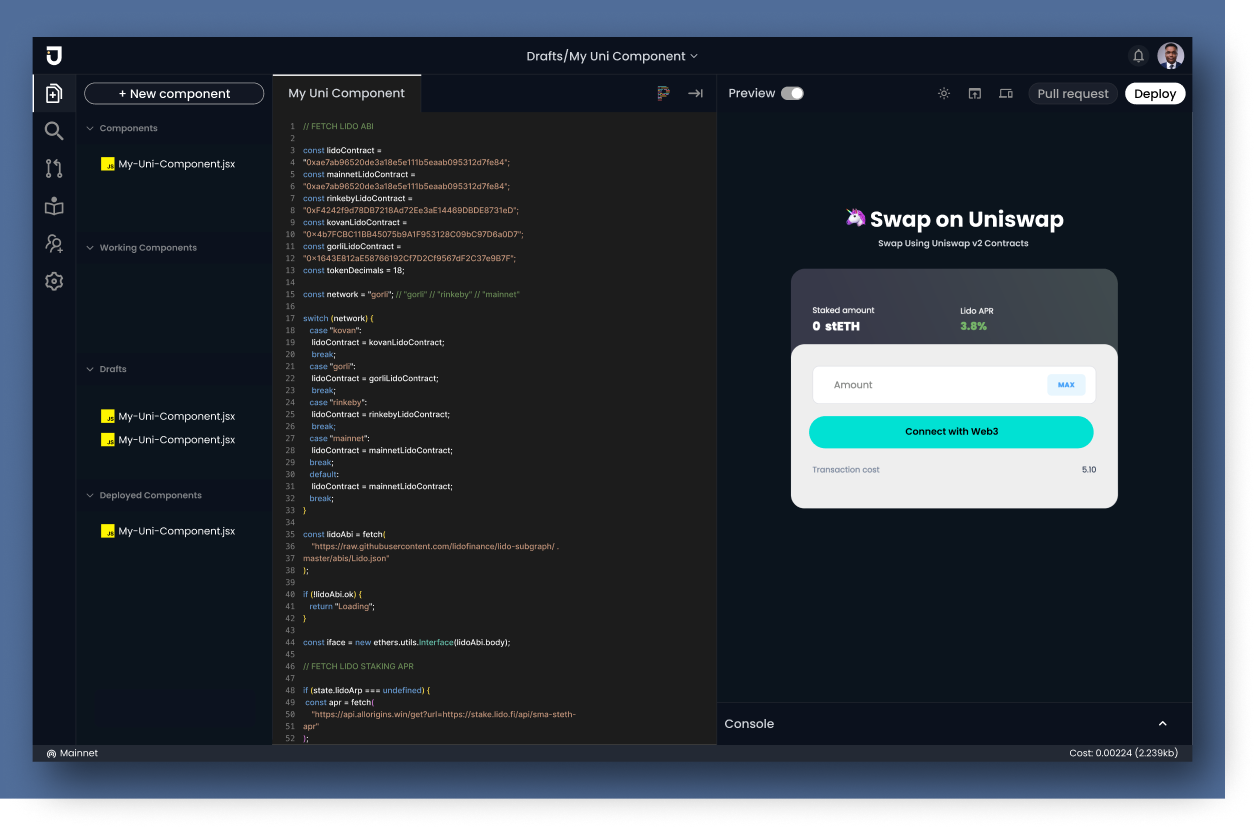Open the Drafts/My Uni Component title dropdown

click(x=612, y=56)
